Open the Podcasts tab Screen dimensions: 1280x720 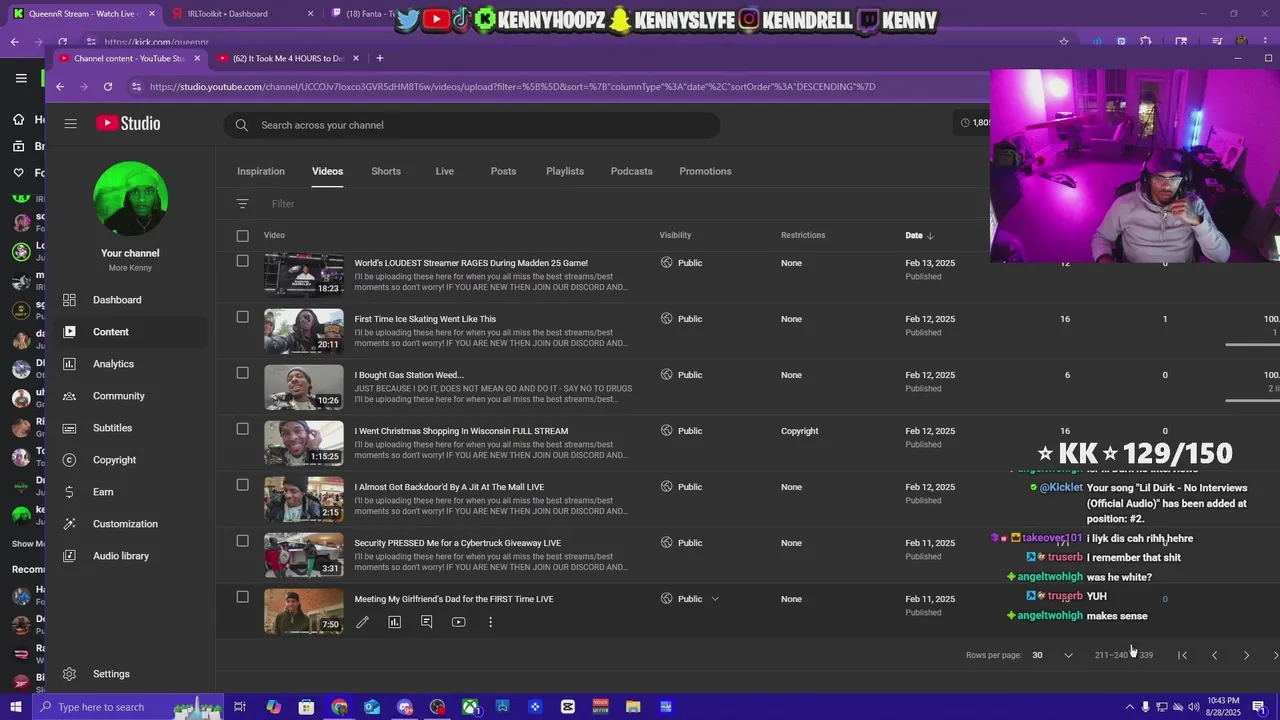click(632, 171)
